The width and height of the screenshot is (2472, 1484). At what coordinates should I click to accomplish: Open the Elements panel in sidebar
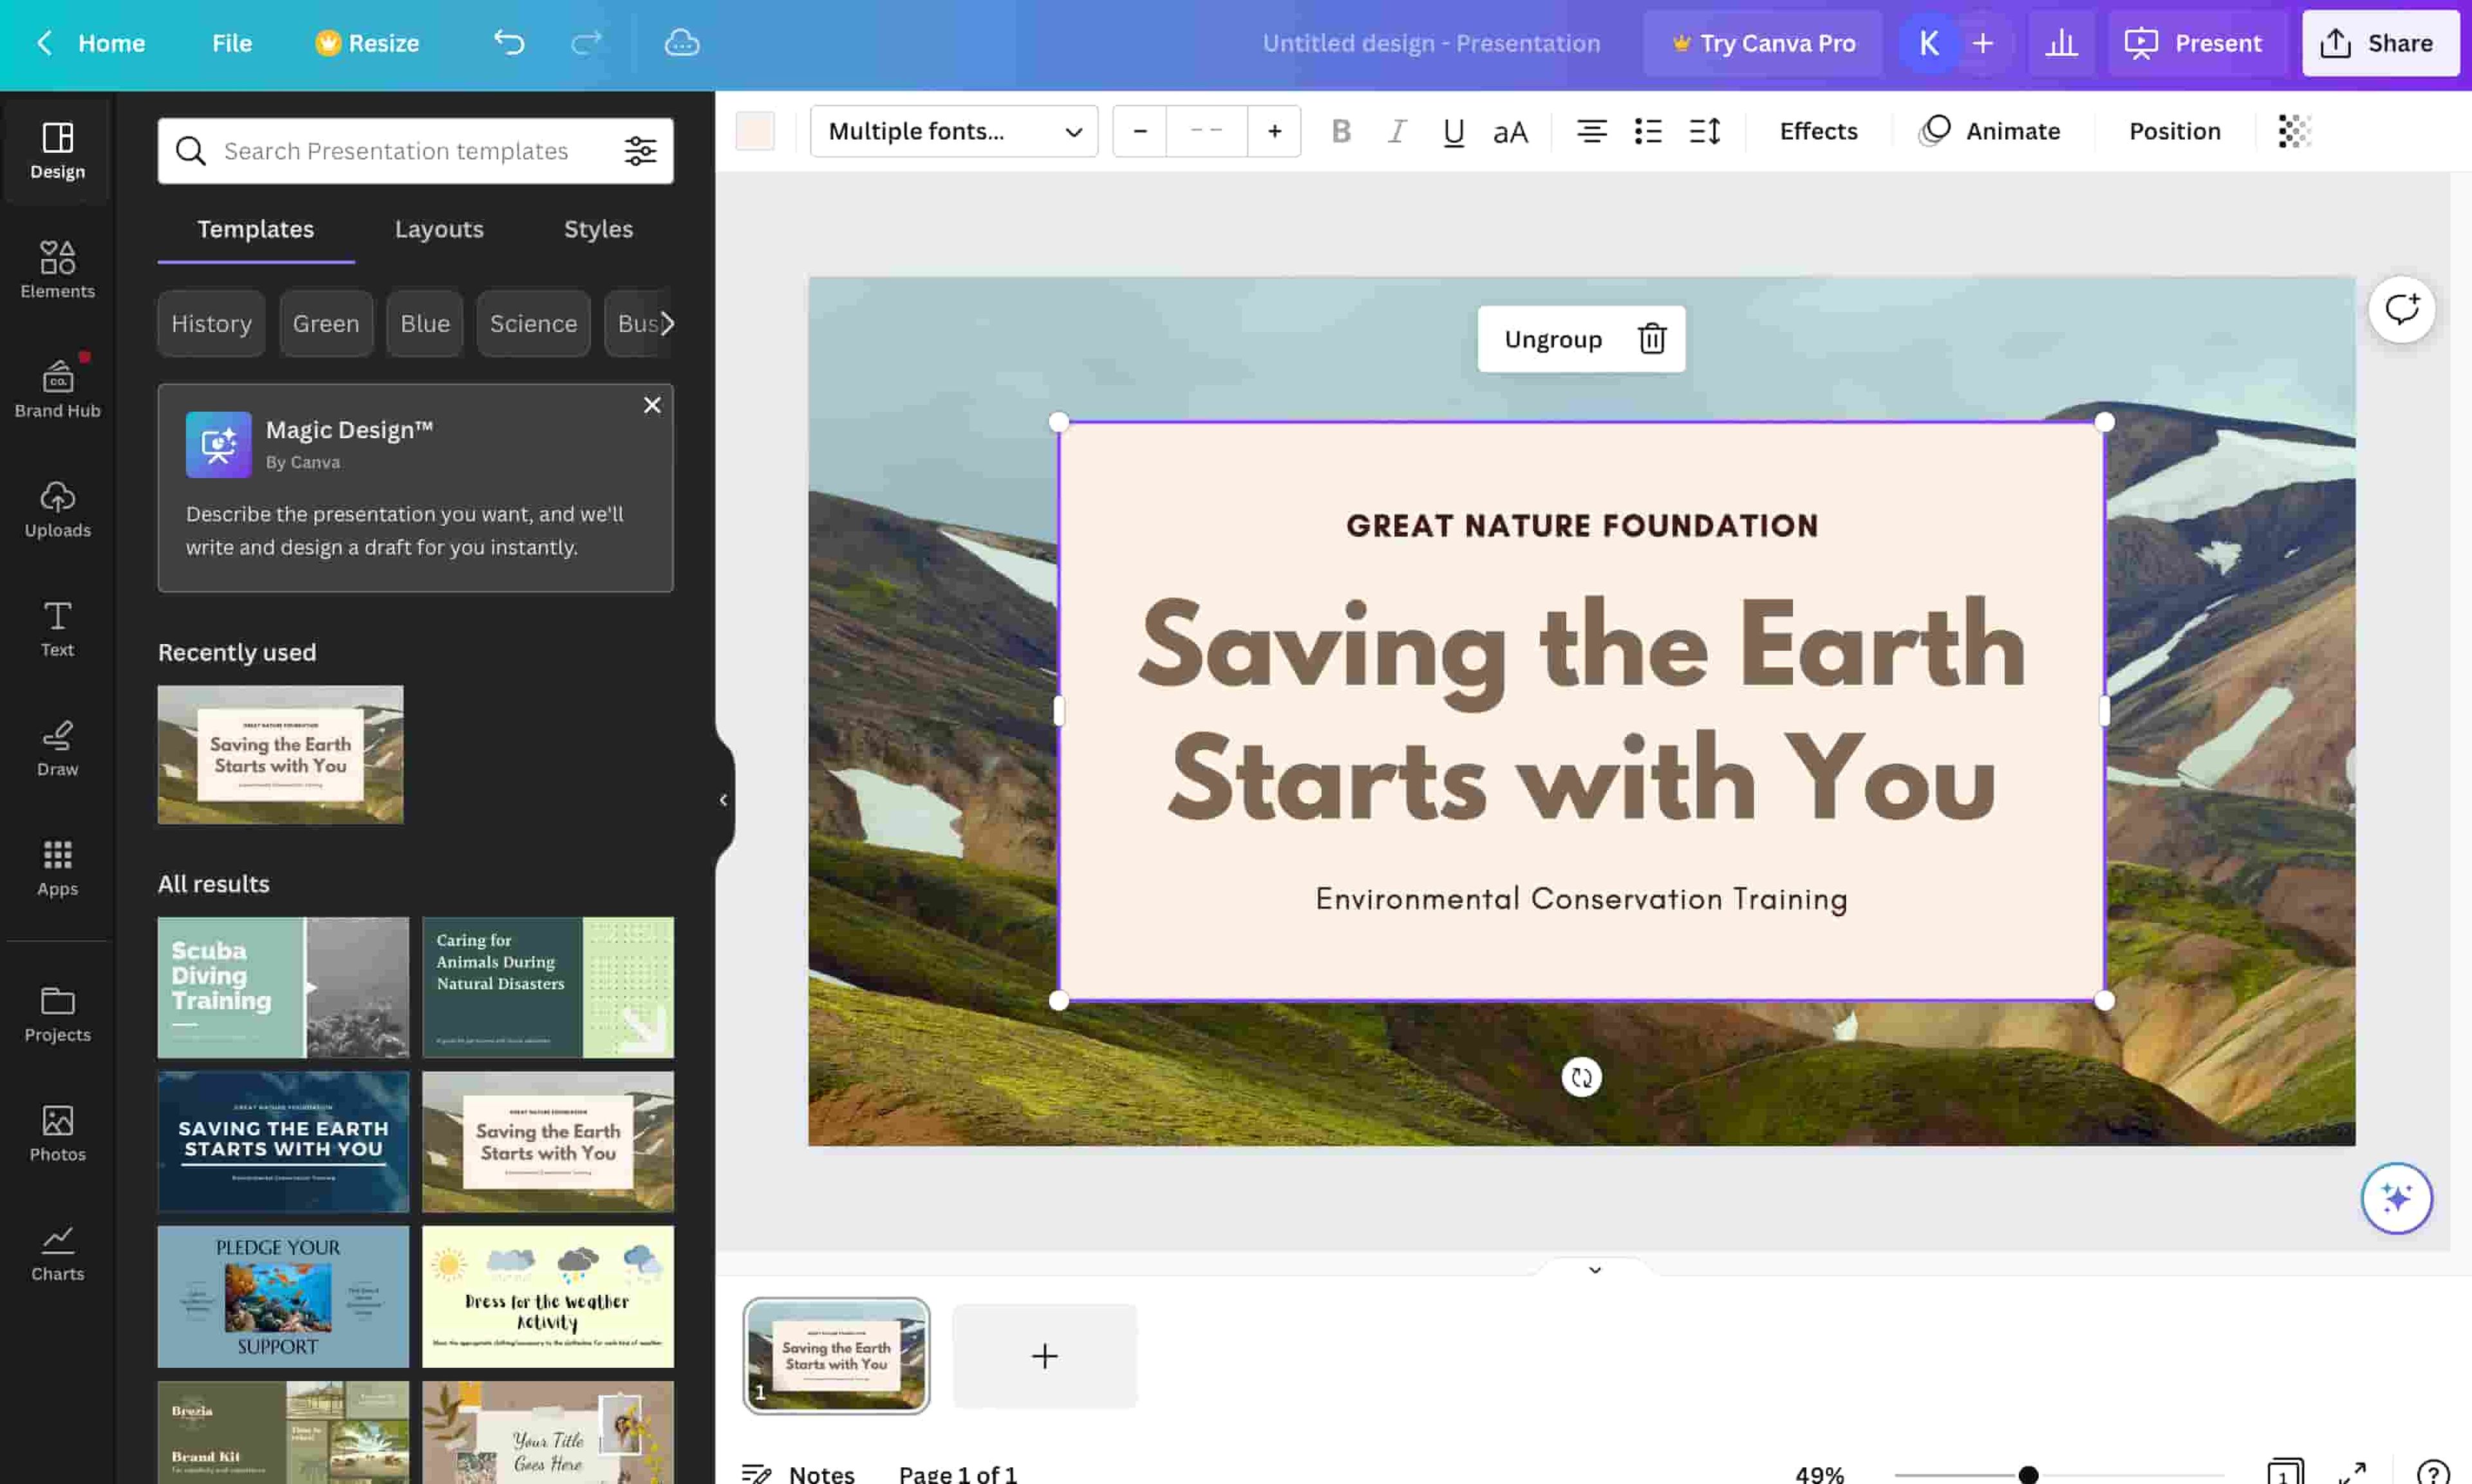57,269
